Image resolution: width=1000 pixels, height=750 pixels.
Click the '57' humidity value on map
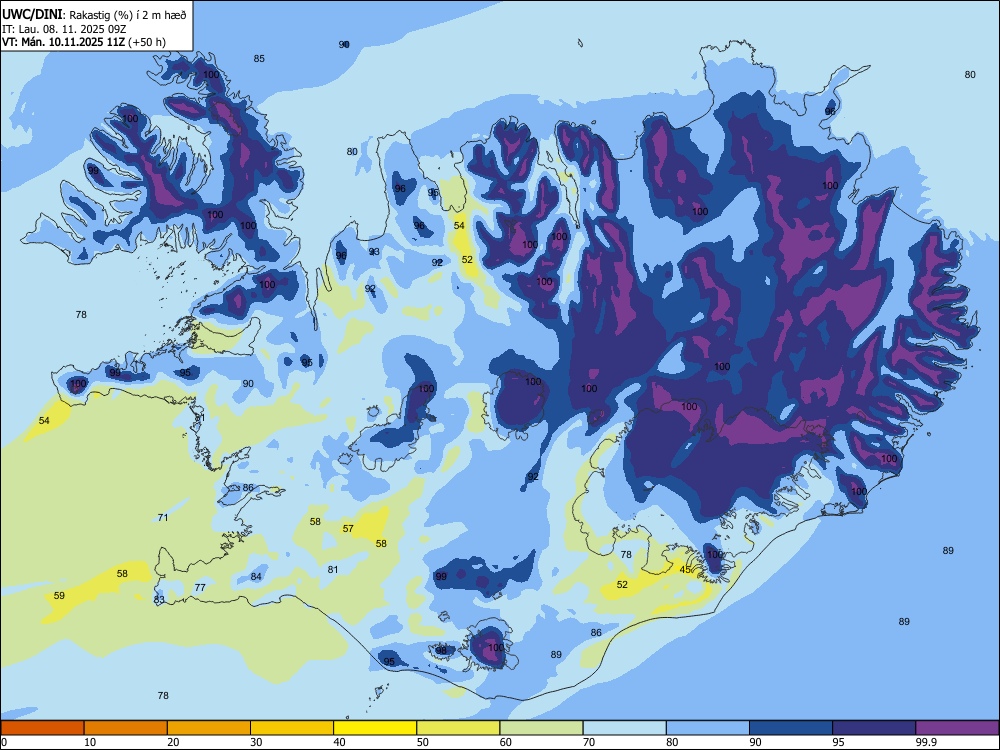(348, 529)
